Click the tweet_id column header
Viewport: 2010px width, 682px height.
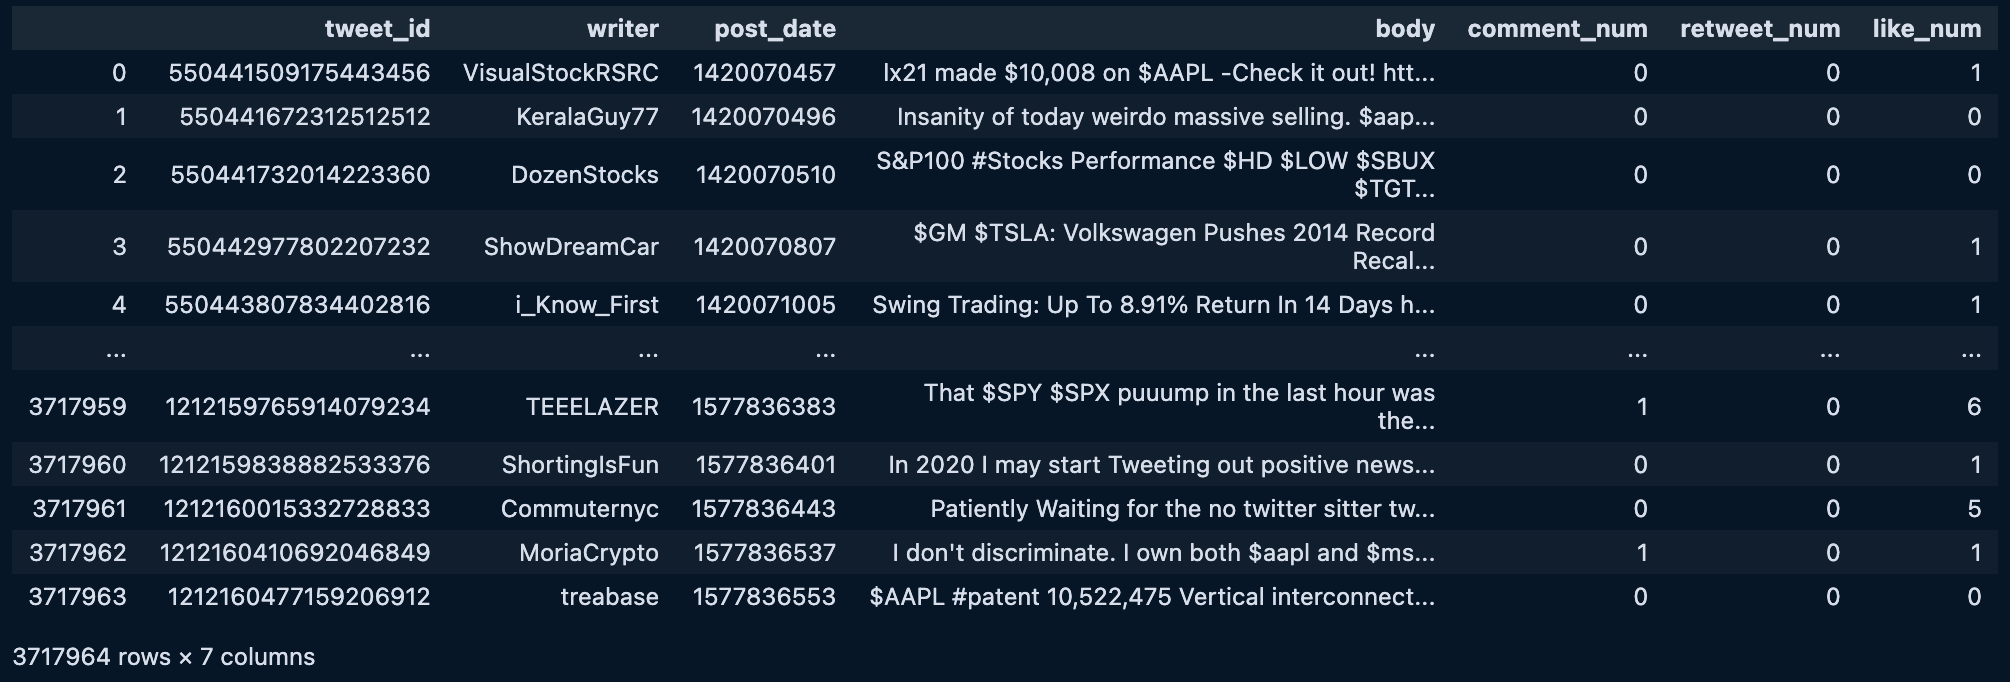(x=377, y=29)
